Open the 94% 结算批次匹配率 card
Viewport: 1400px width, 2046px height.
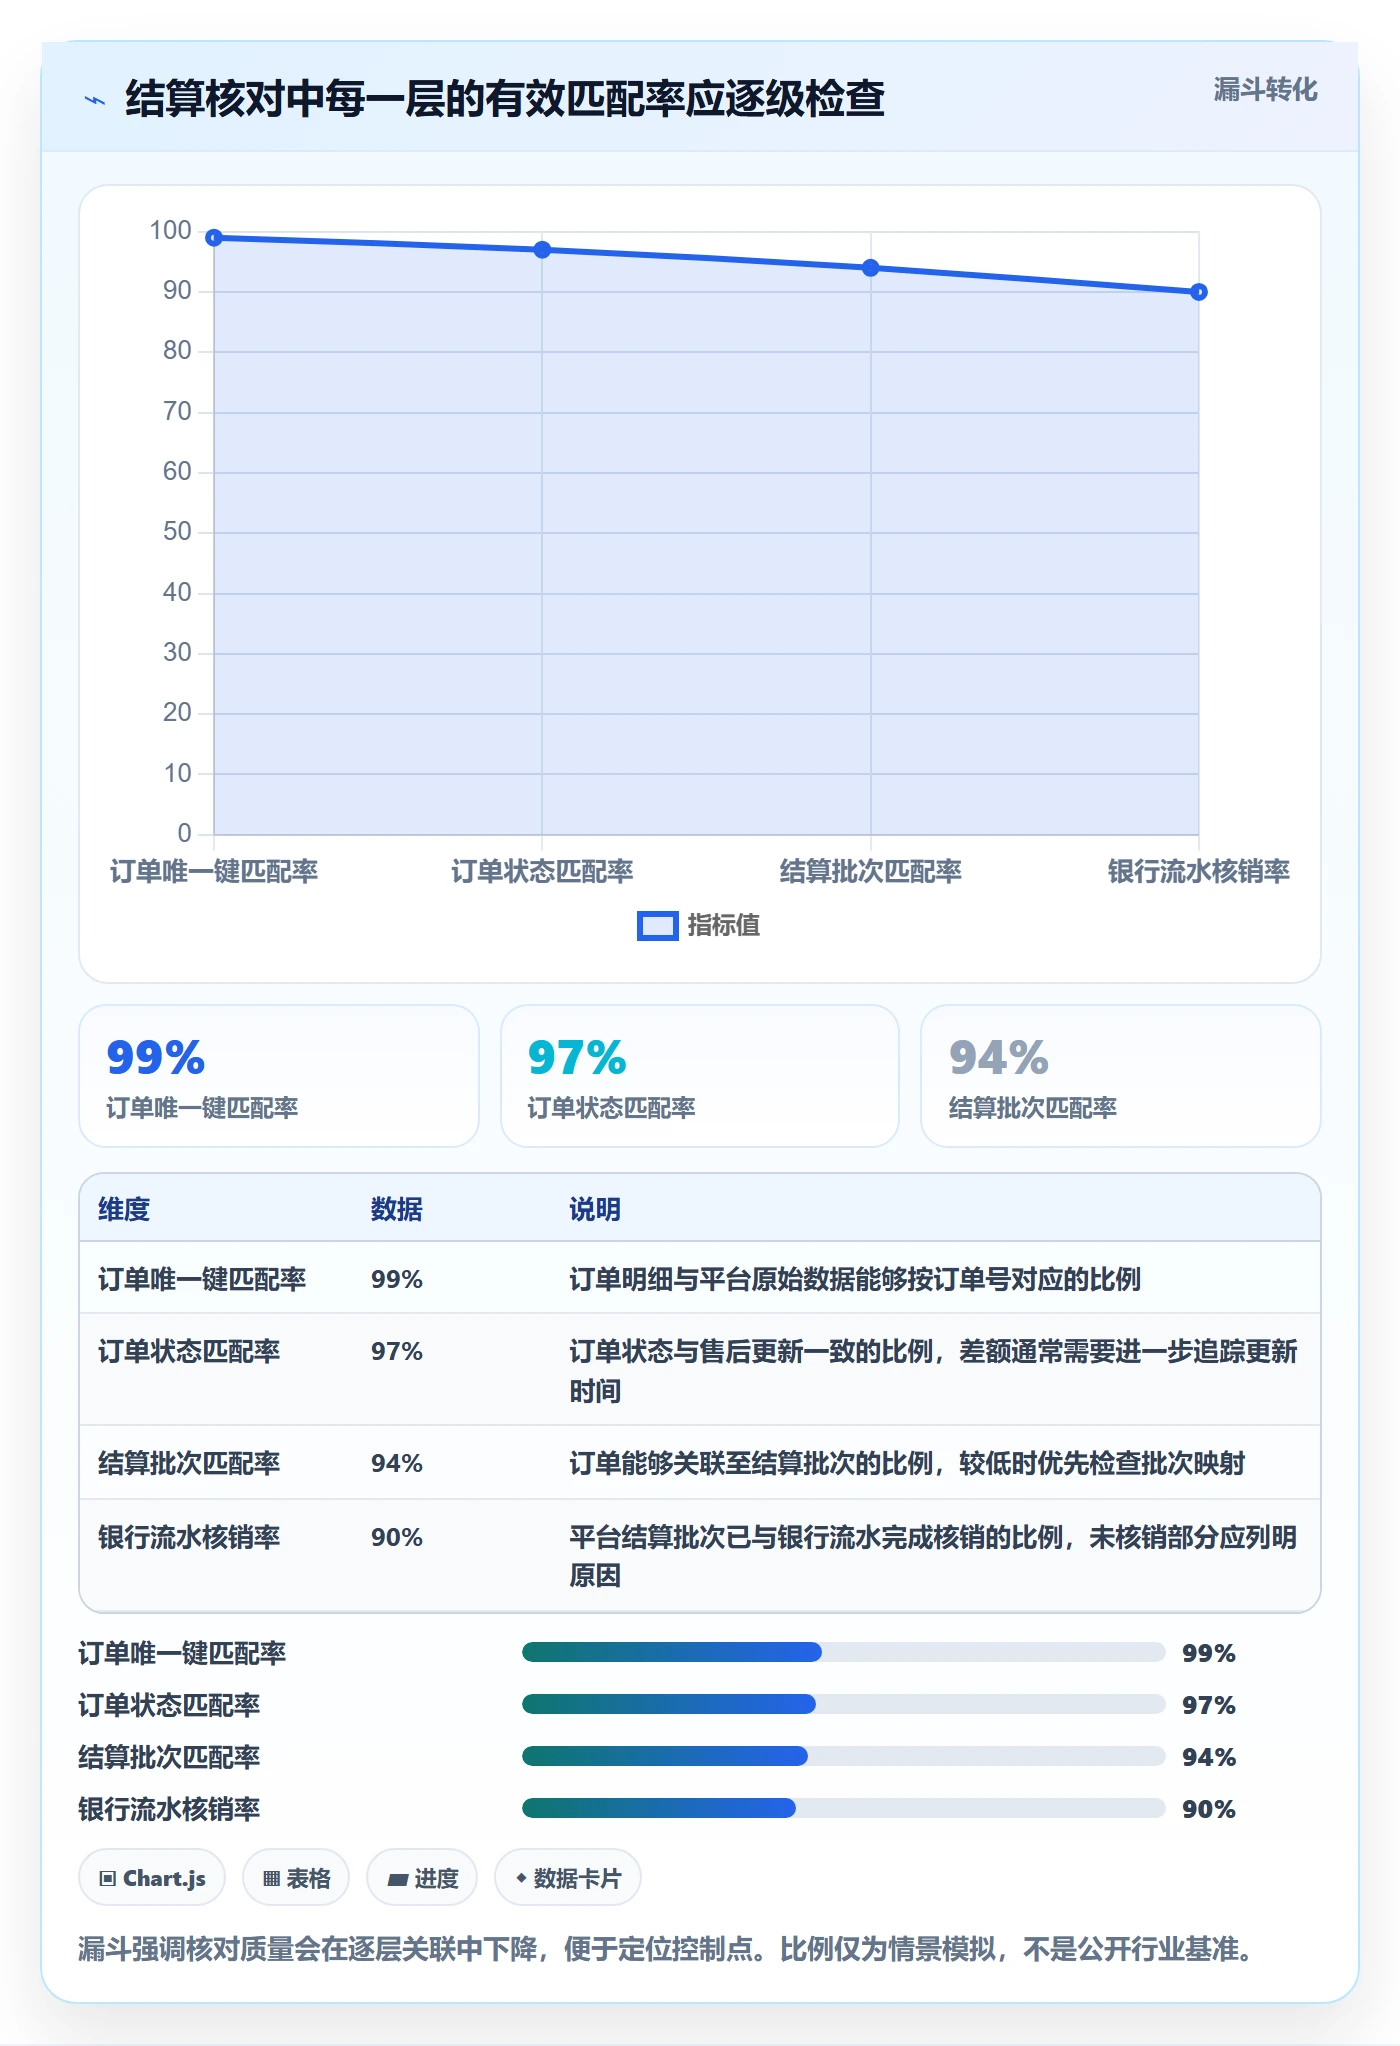tap(1121, 1076)
